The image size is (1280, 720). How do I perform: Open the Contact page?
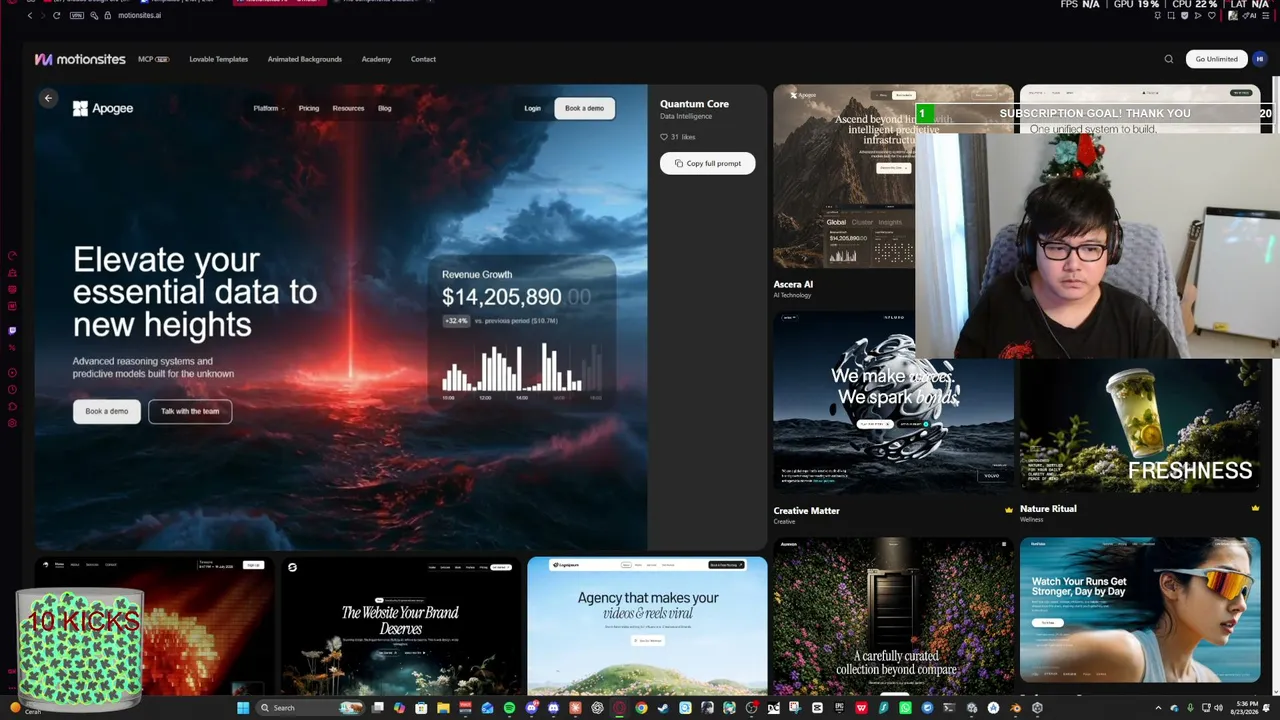pyautogui.click(x=423, y=59)
